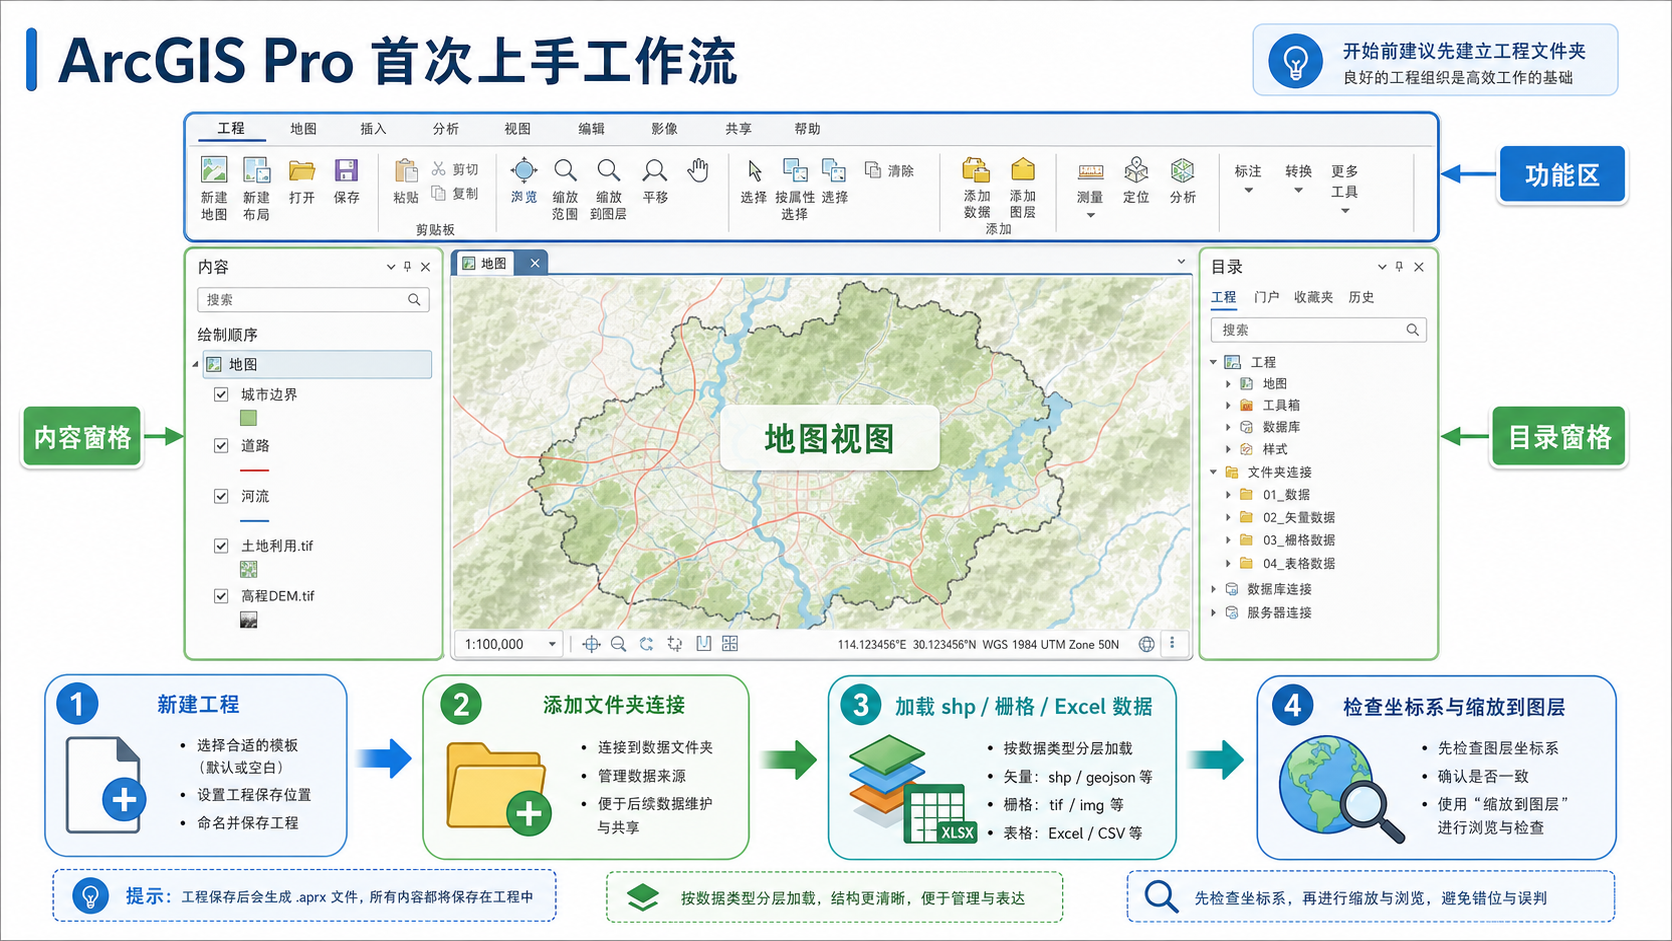The width and height of the screenshot is (1672, 941).
Task: Open a project with the 打开 folder icon
Action: (x=302, y=170)
